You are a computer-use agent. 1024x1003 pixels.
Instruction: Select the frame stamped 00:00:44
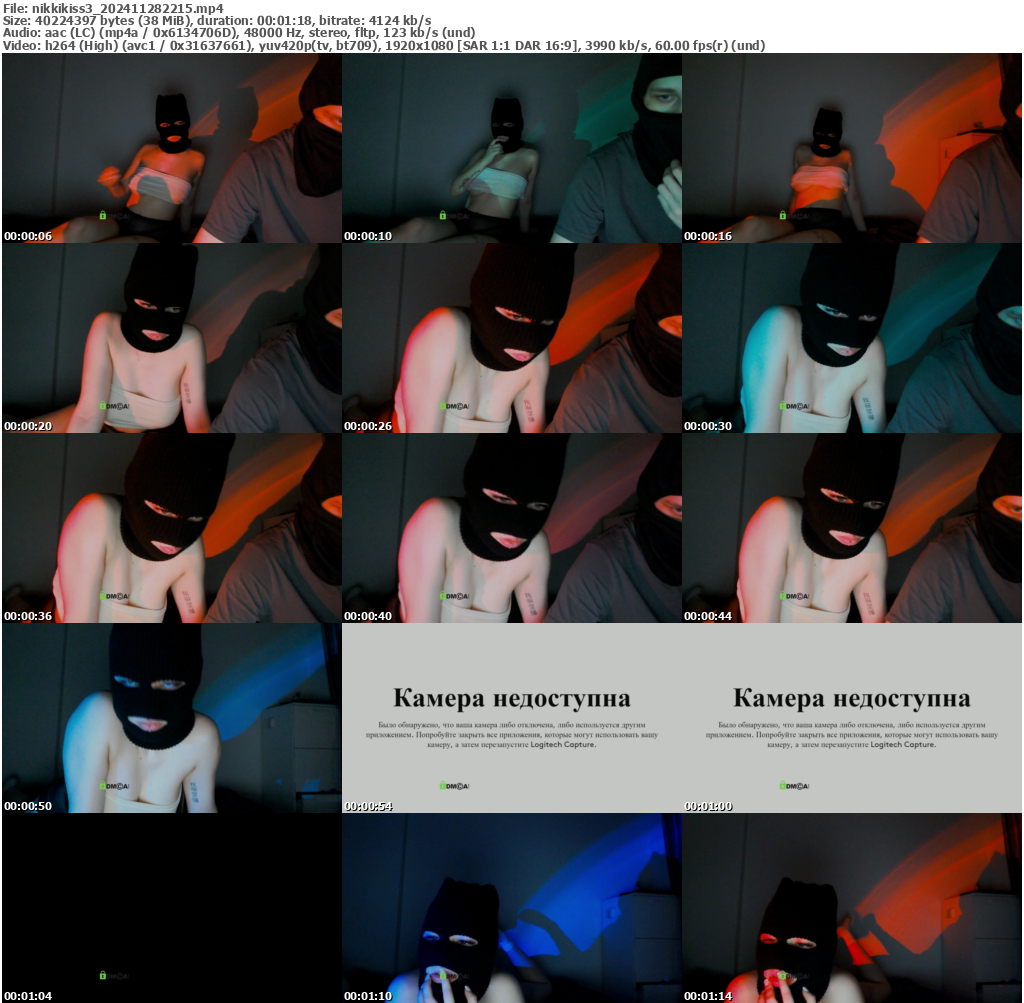[852, 528]
